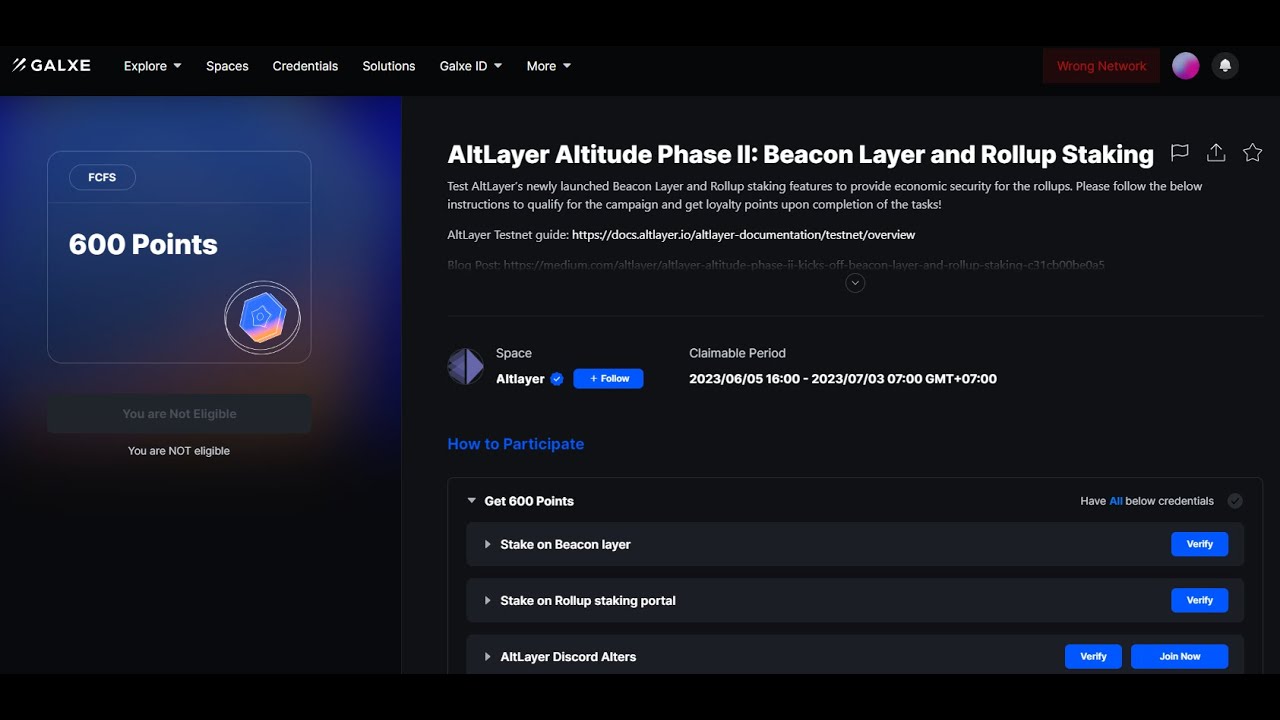Screen dimensions: 1280x720
Task: Verify the AltLayer Discord Alters task
Action: pyautogui.click(x=1093, y=656)
